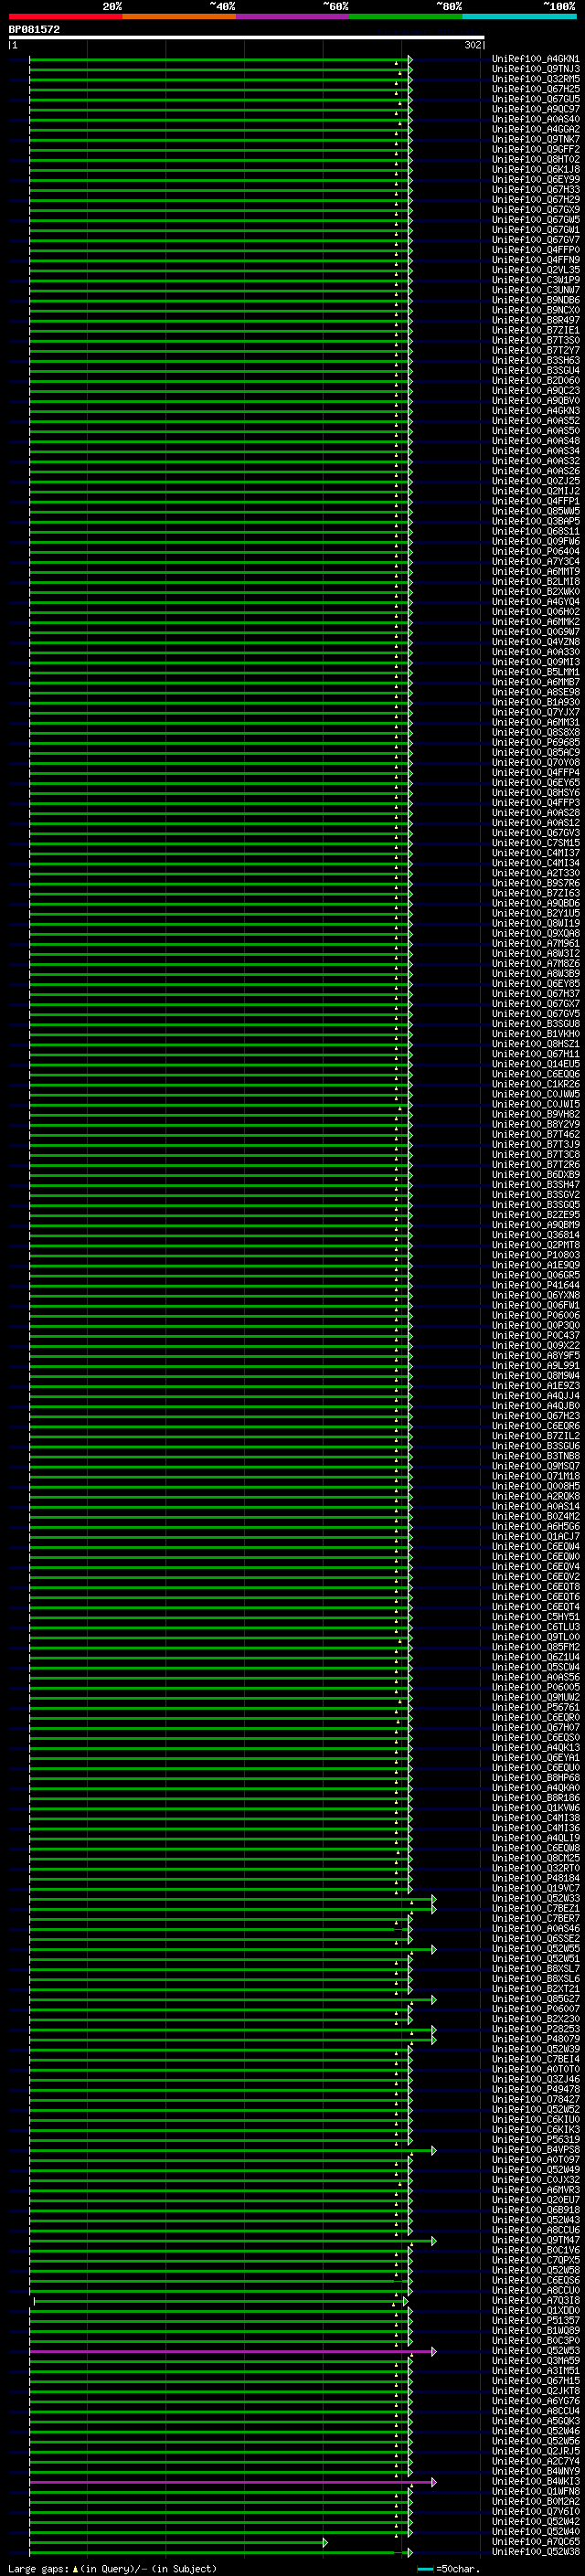The image size is (585, 2576).
Task: Select the UniRef100_A7Y3C4 label
Action: (536, 561)
